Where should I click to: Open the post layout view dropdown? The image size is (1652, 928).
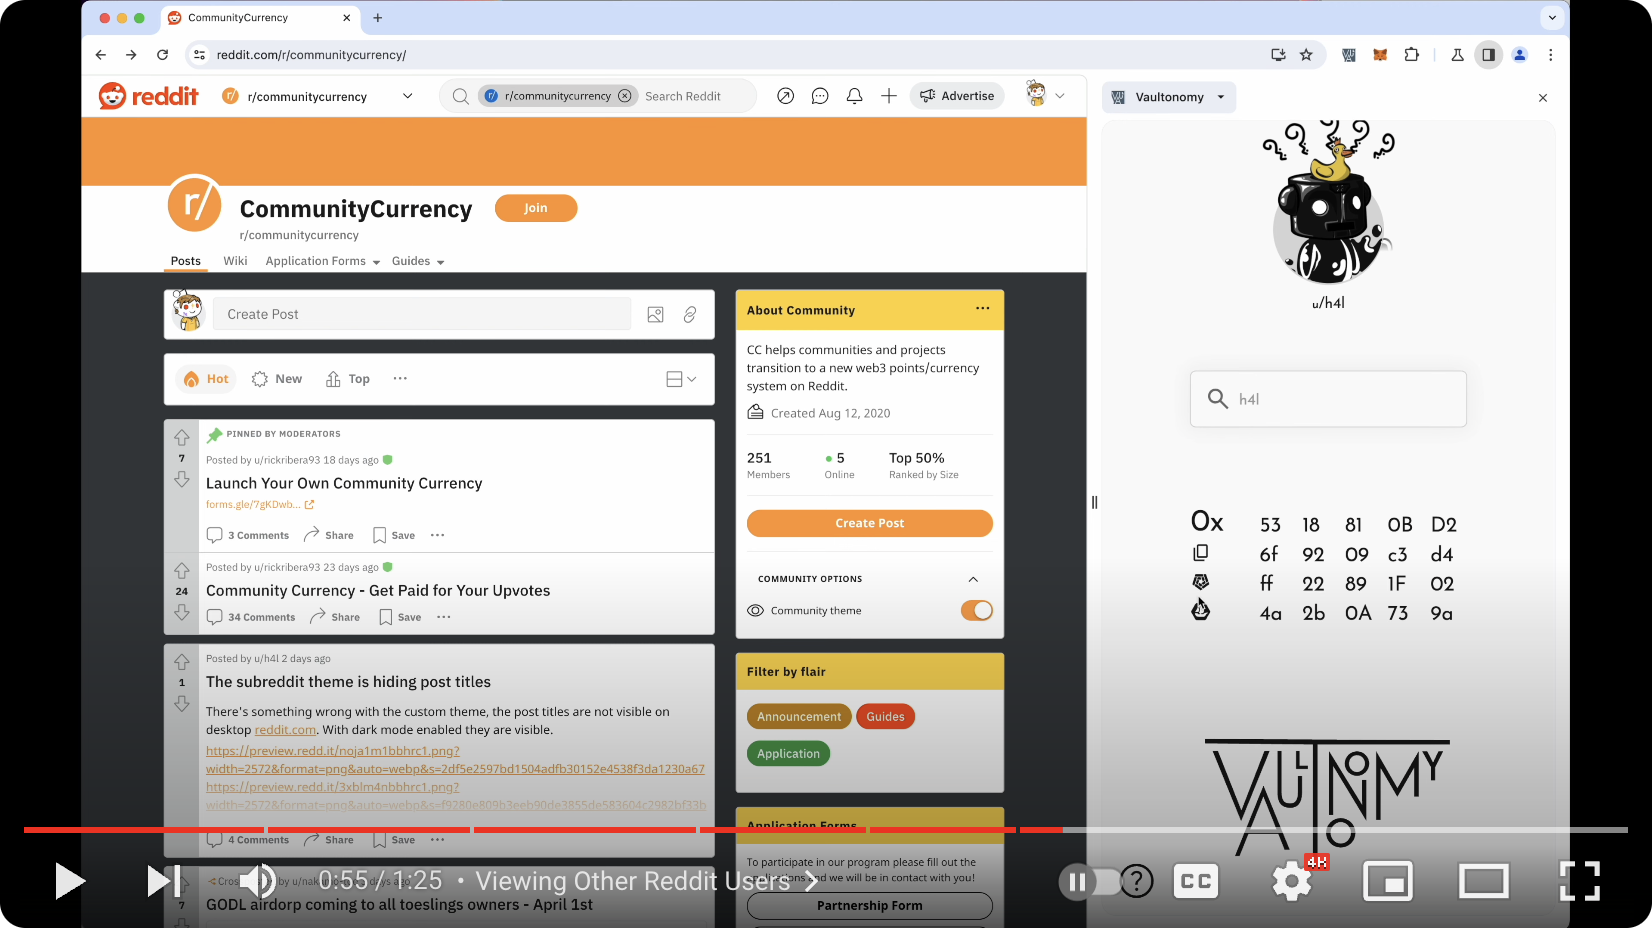[x=681, y=379]
